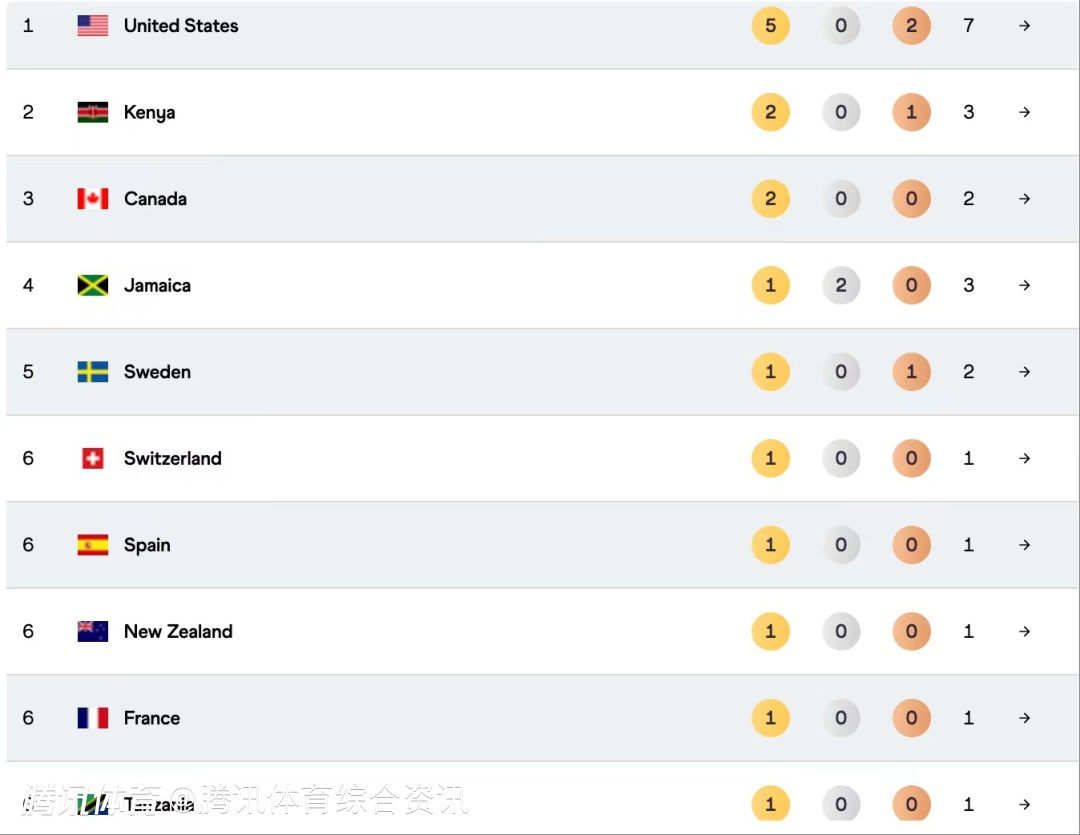Click the New Zealand flag icon
This screenshot has width=1080, height=835.
point(93,631)
